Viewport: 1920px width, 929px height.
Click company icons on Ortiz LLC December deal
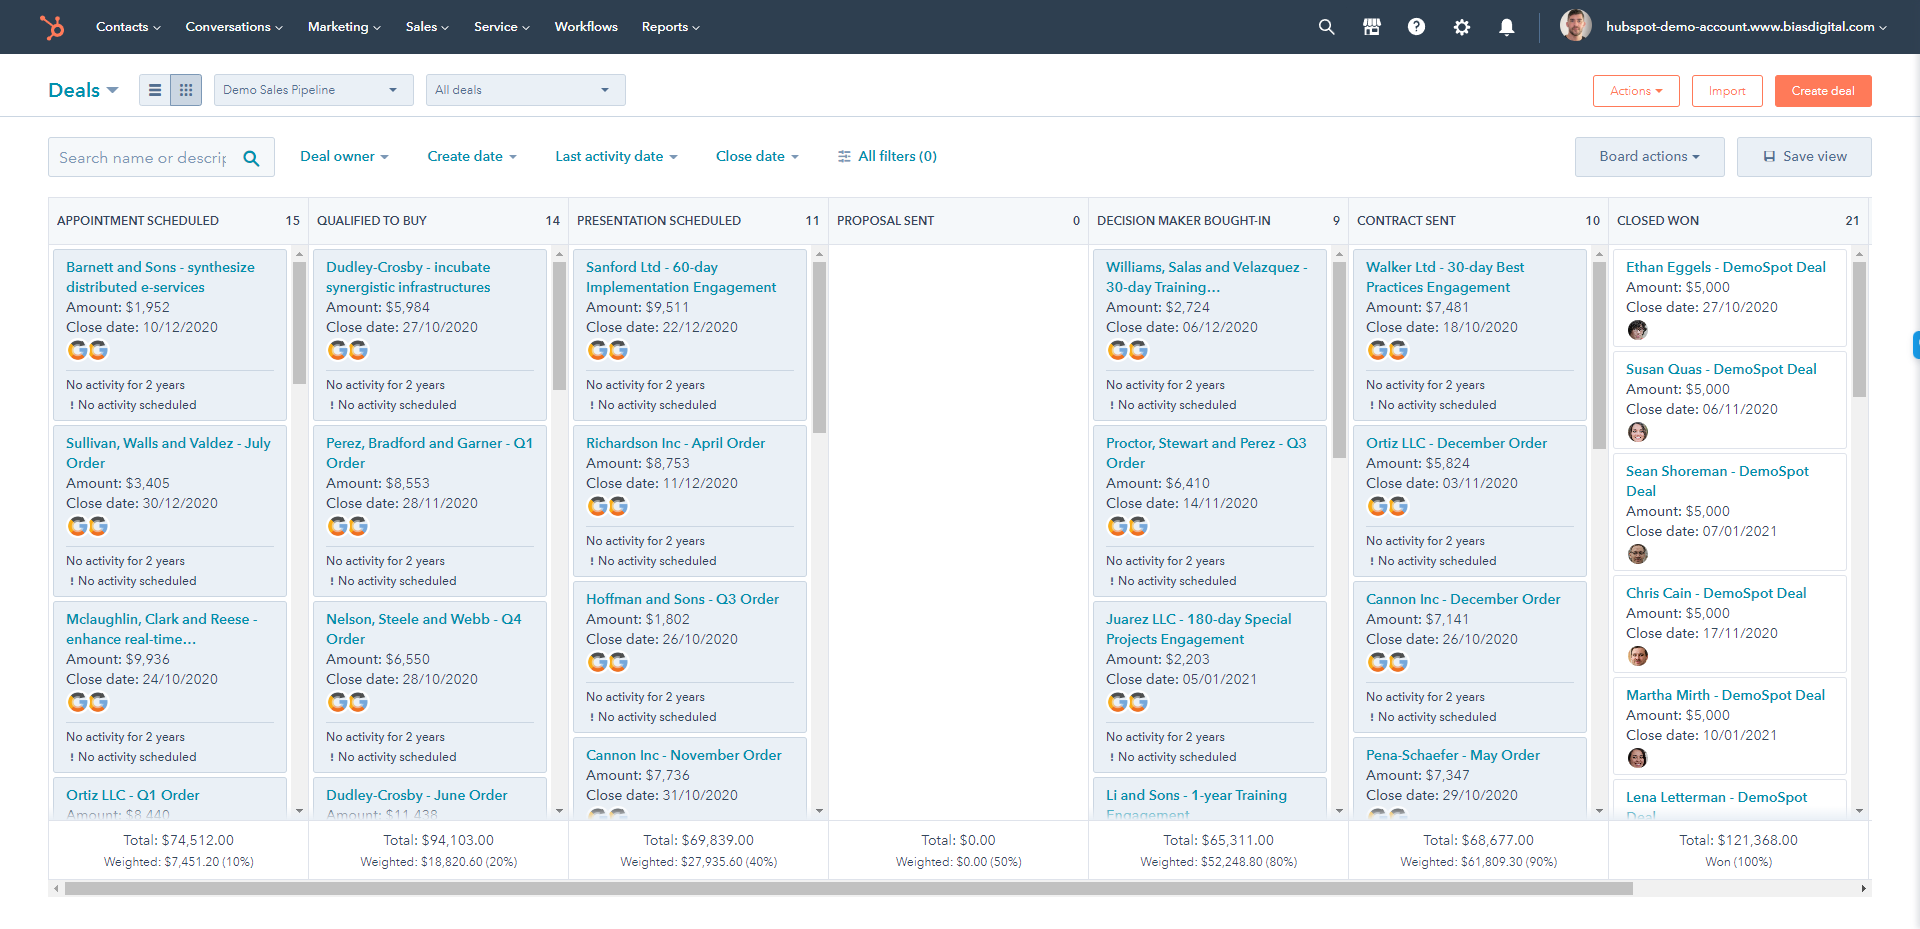point(1388,506)
